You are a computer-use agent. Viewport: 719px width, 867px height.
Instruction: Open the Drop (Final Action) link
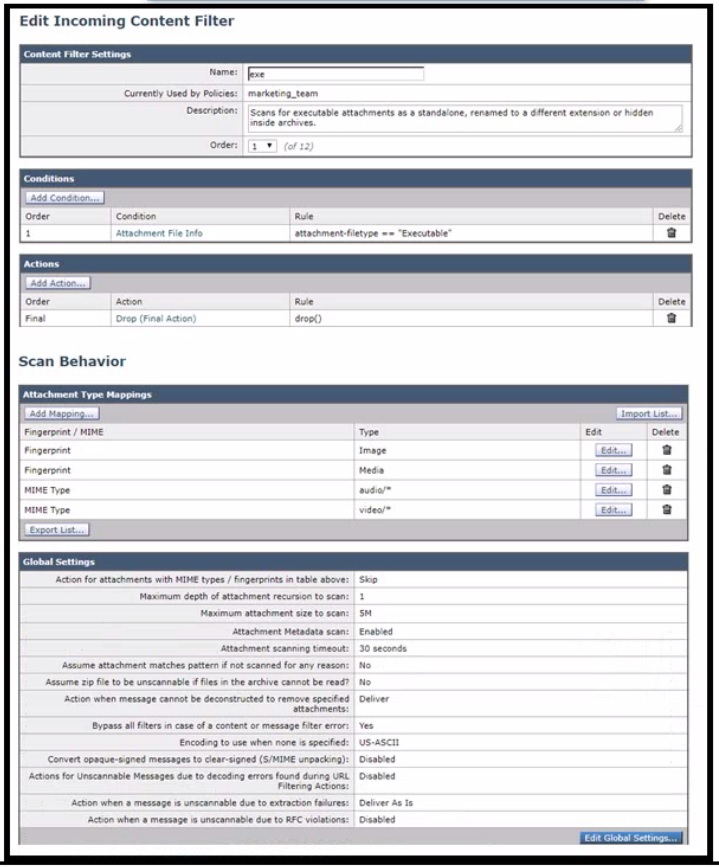tap(155, 318)
